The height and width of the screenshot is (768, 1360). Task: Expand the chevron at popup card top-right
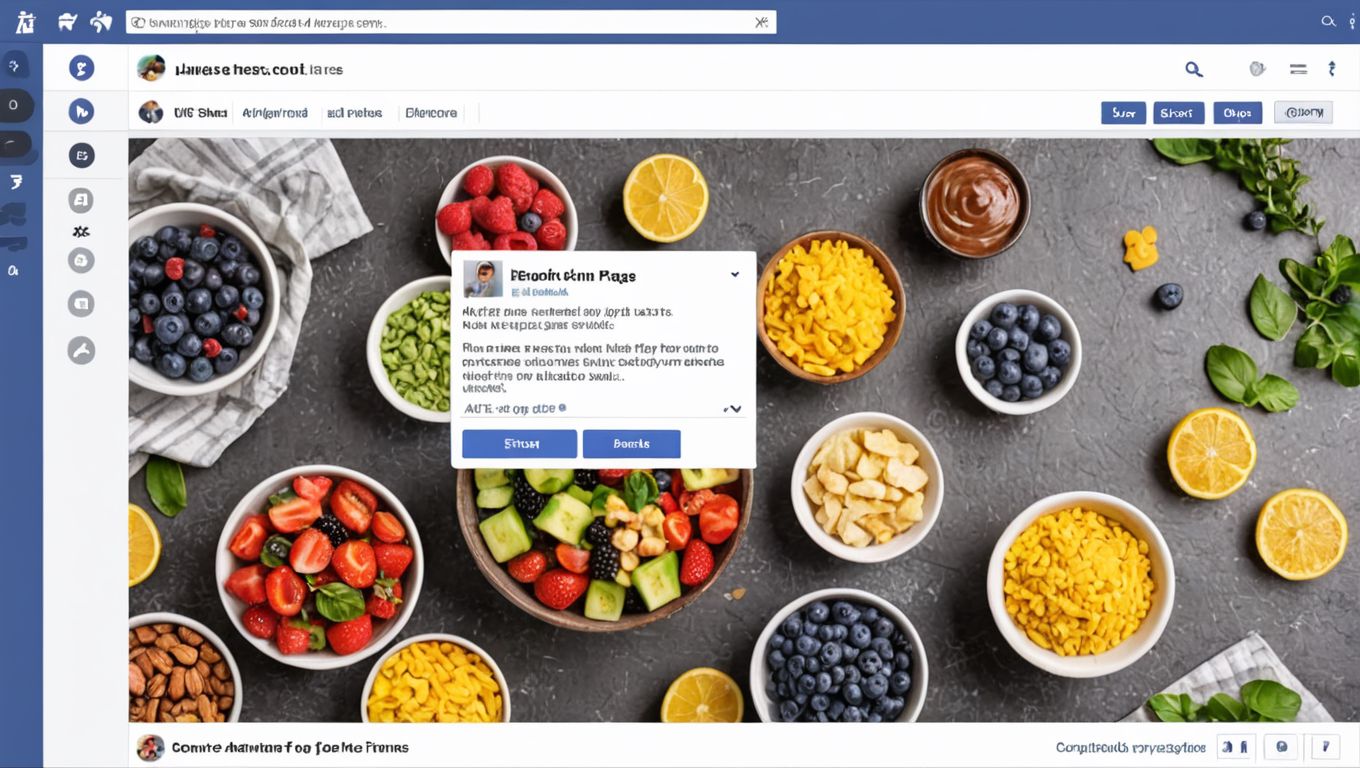pos(735,274)
